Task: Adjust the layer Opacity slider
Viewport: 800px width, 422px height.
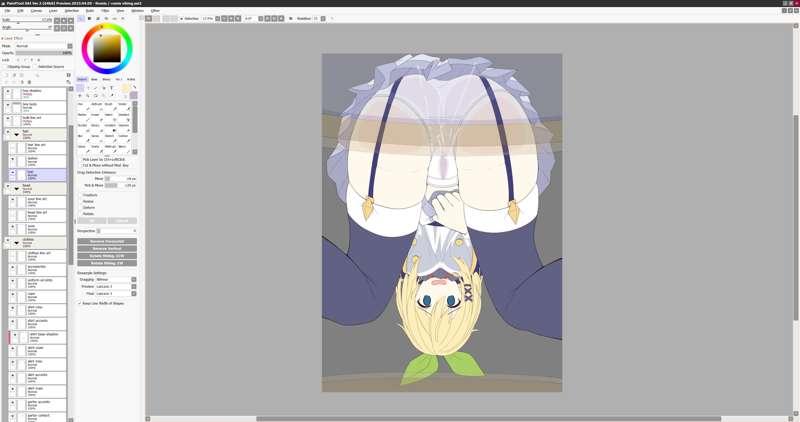Action: click(44, 53)
